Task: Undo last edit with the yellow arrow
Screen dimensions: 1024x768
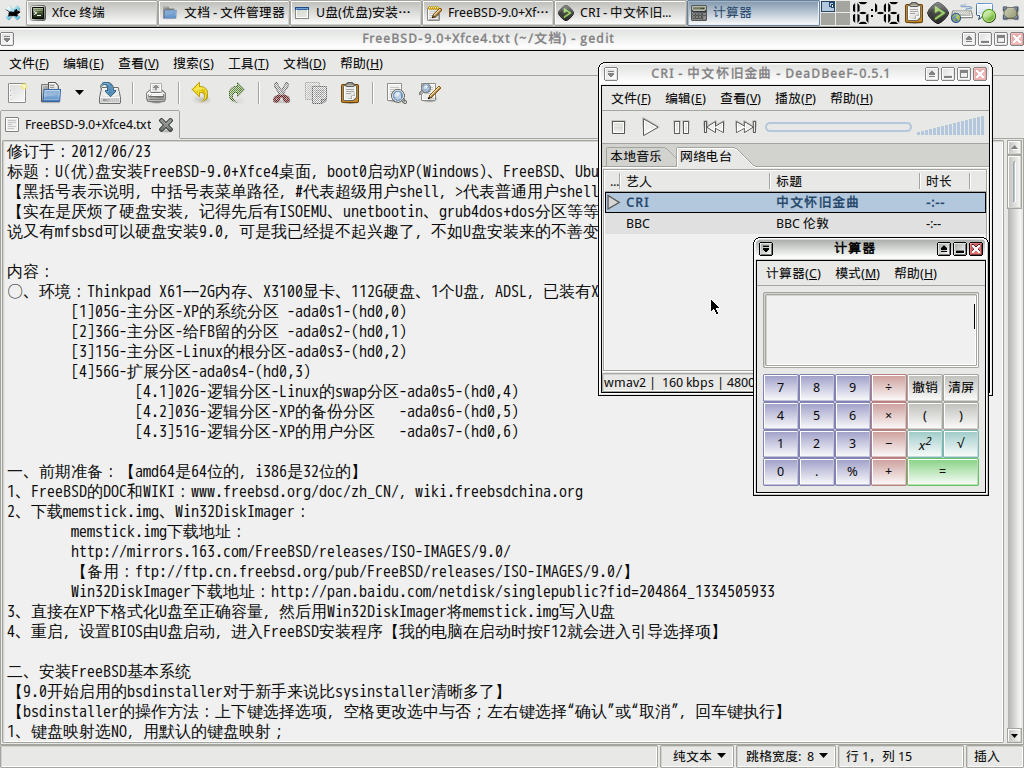Action: (200, 94)
